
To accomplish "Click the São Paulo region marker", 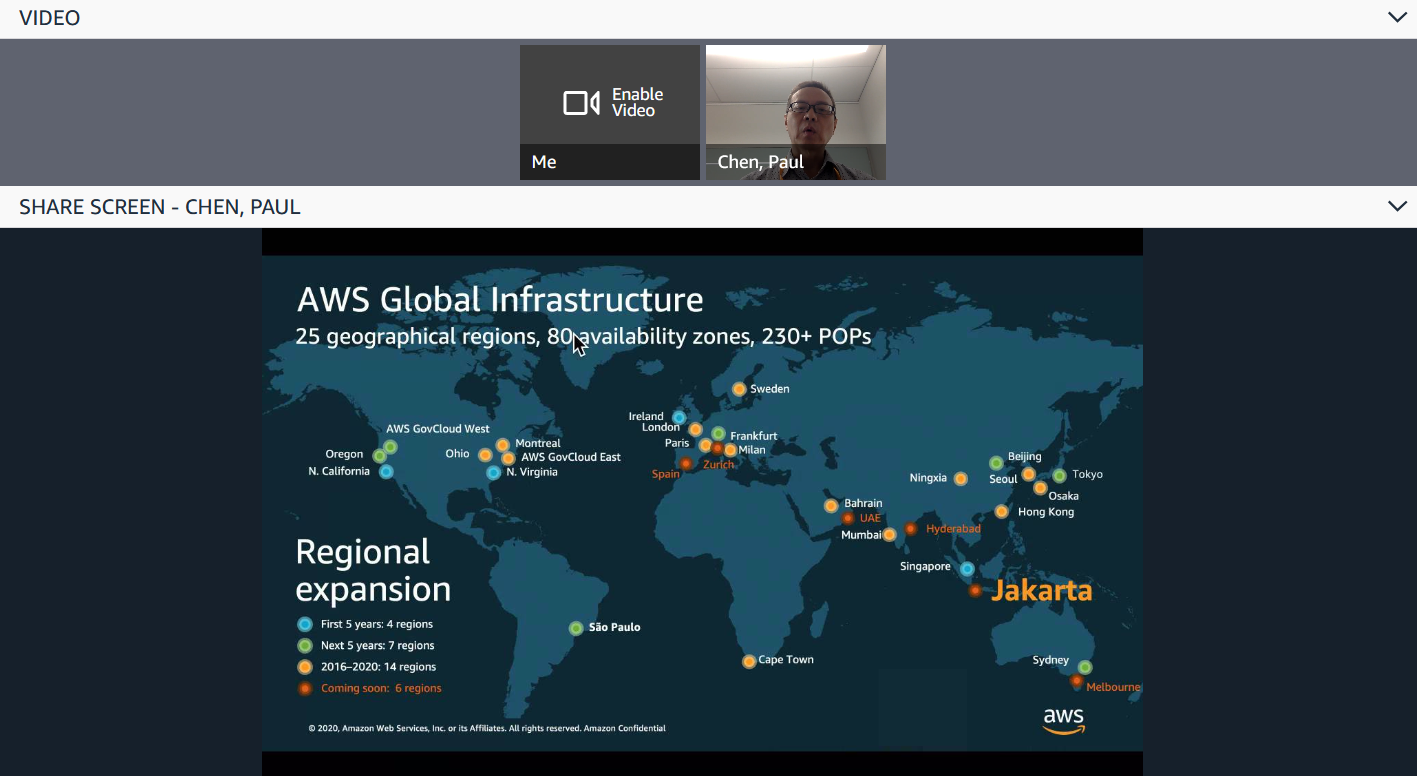I will pos(576,628).
